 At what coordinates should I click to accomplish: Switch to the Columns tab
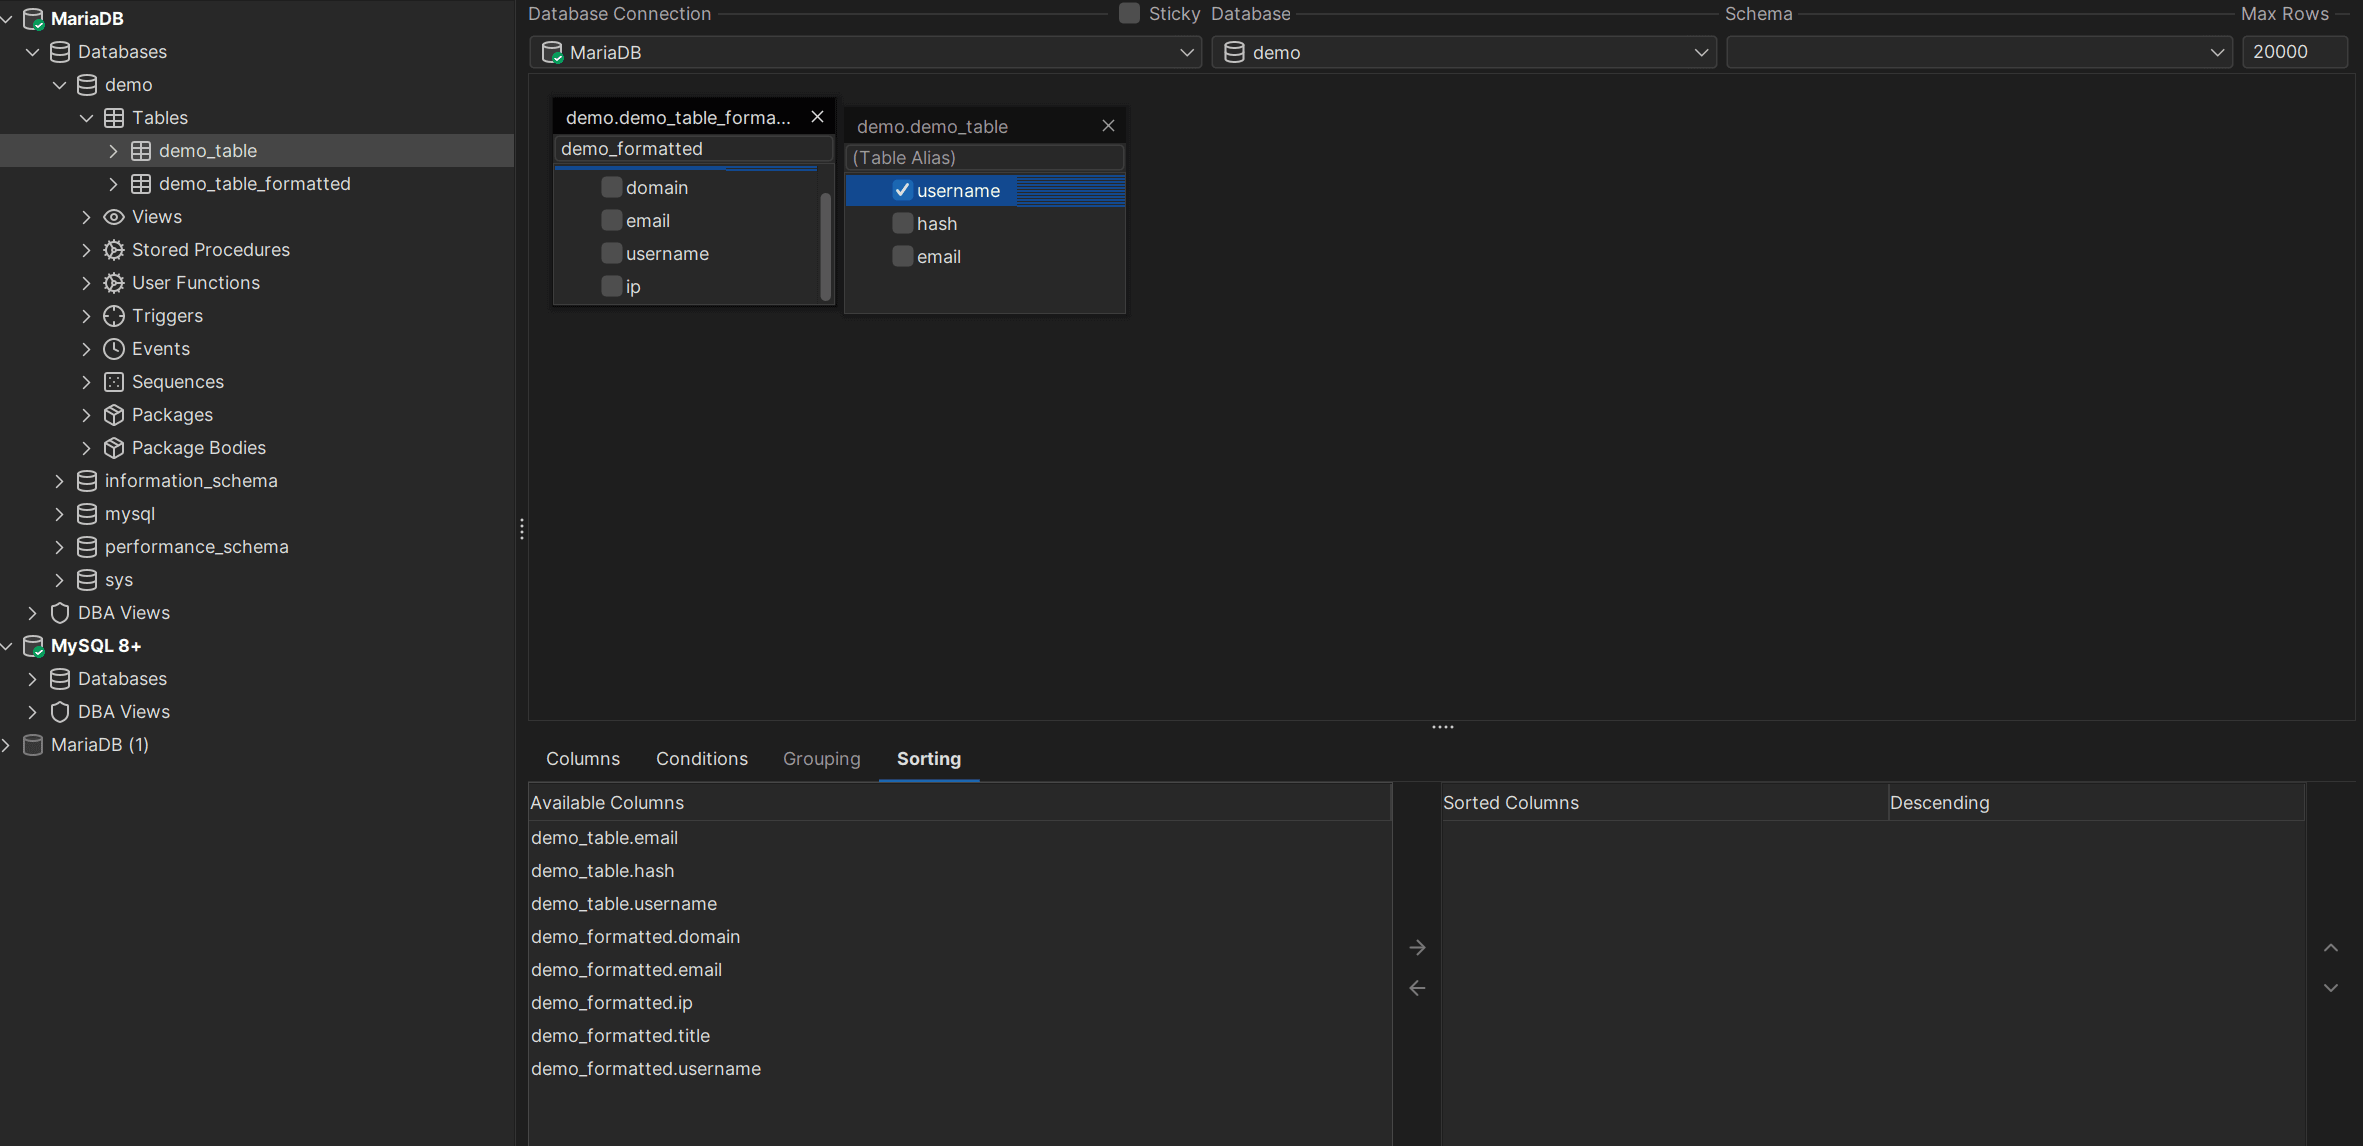point(583,759)
